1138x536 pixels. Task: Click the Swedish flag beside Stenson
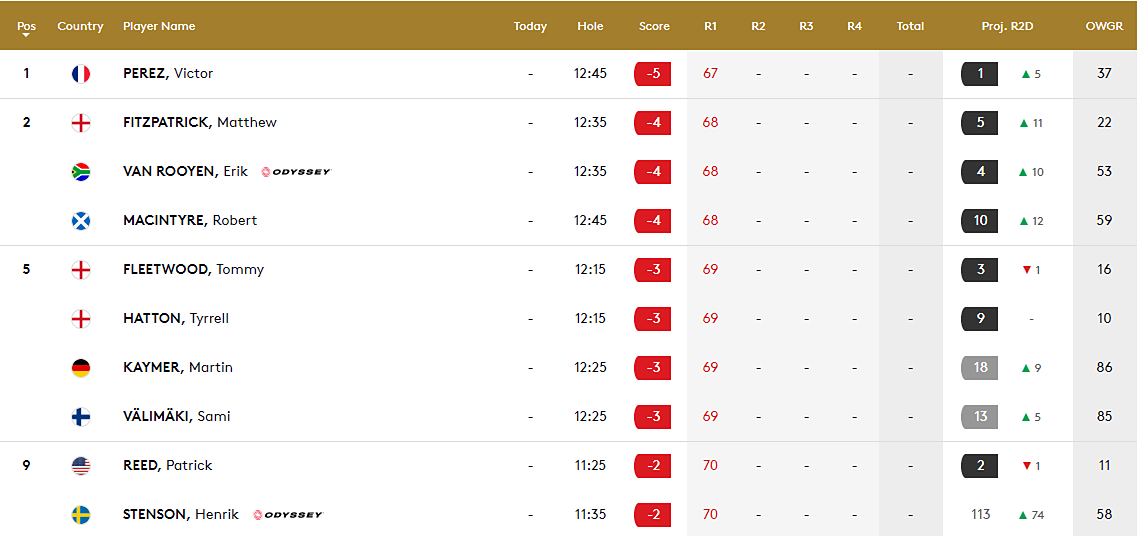pos(81,515)
